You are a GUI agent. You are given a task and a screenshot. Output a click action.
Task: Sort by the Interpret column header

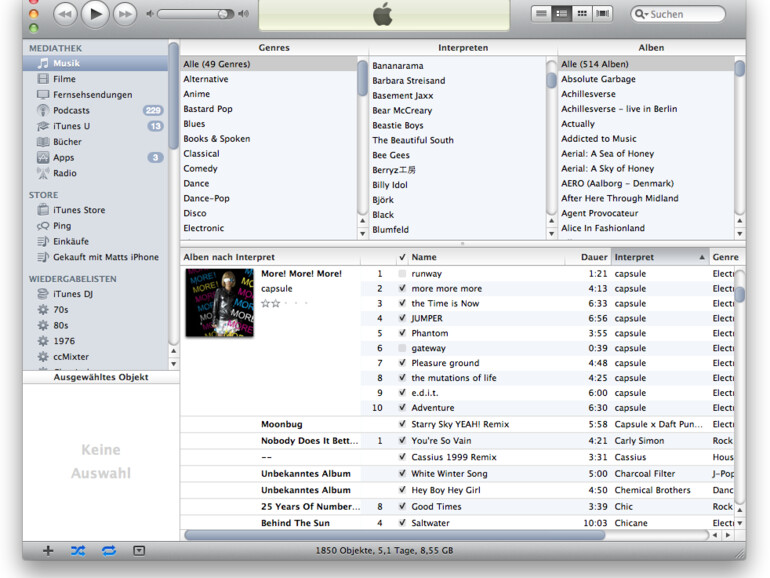tap(660, 257)
